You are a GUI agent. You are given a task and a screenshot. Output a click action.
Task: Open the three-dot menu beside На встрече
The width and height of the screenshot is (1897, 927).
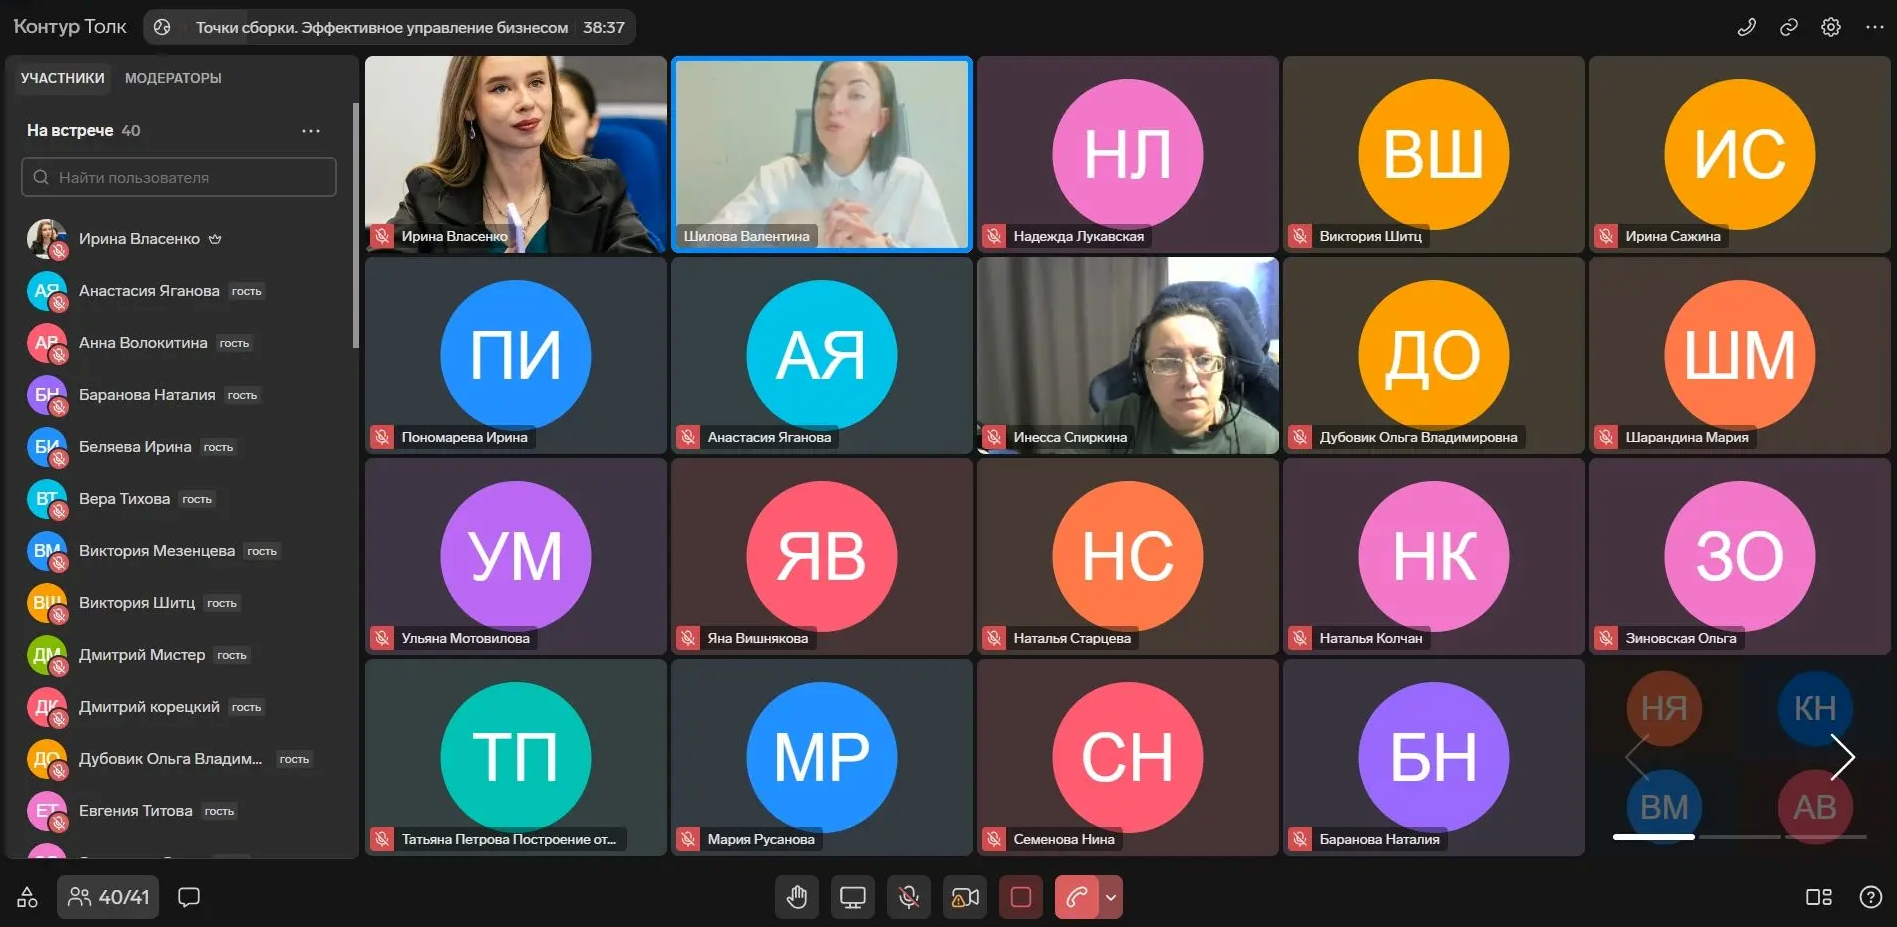coord(311,131)
